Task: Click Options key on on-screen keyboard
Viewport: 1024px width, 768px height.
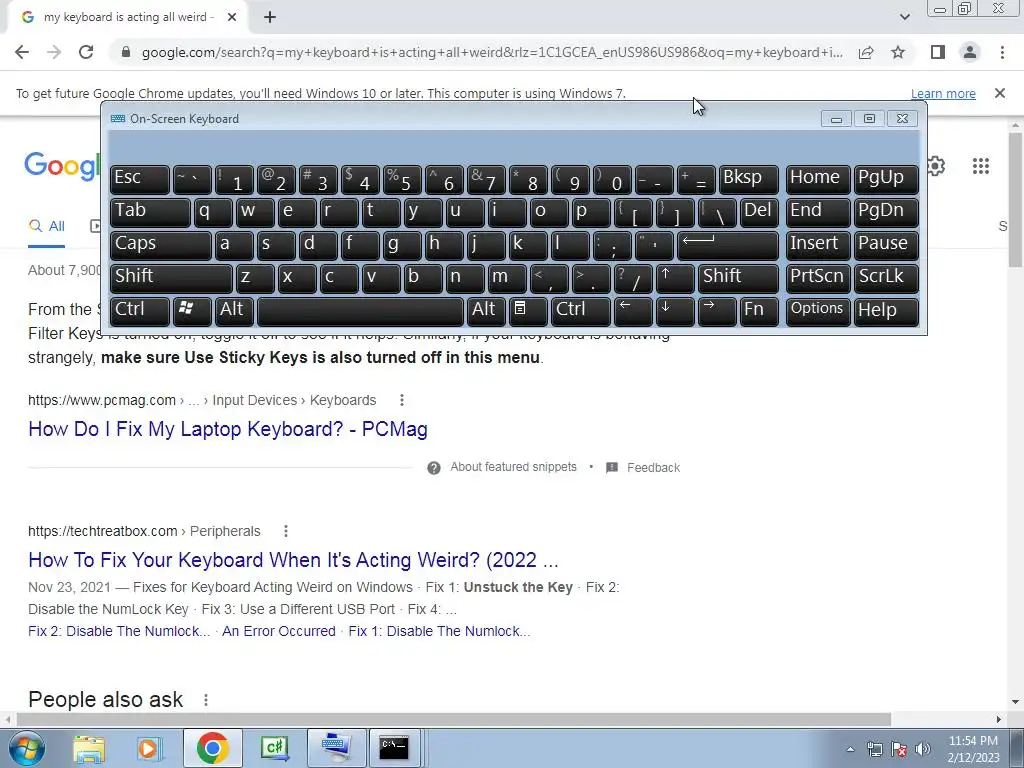Action: [818, 311]
